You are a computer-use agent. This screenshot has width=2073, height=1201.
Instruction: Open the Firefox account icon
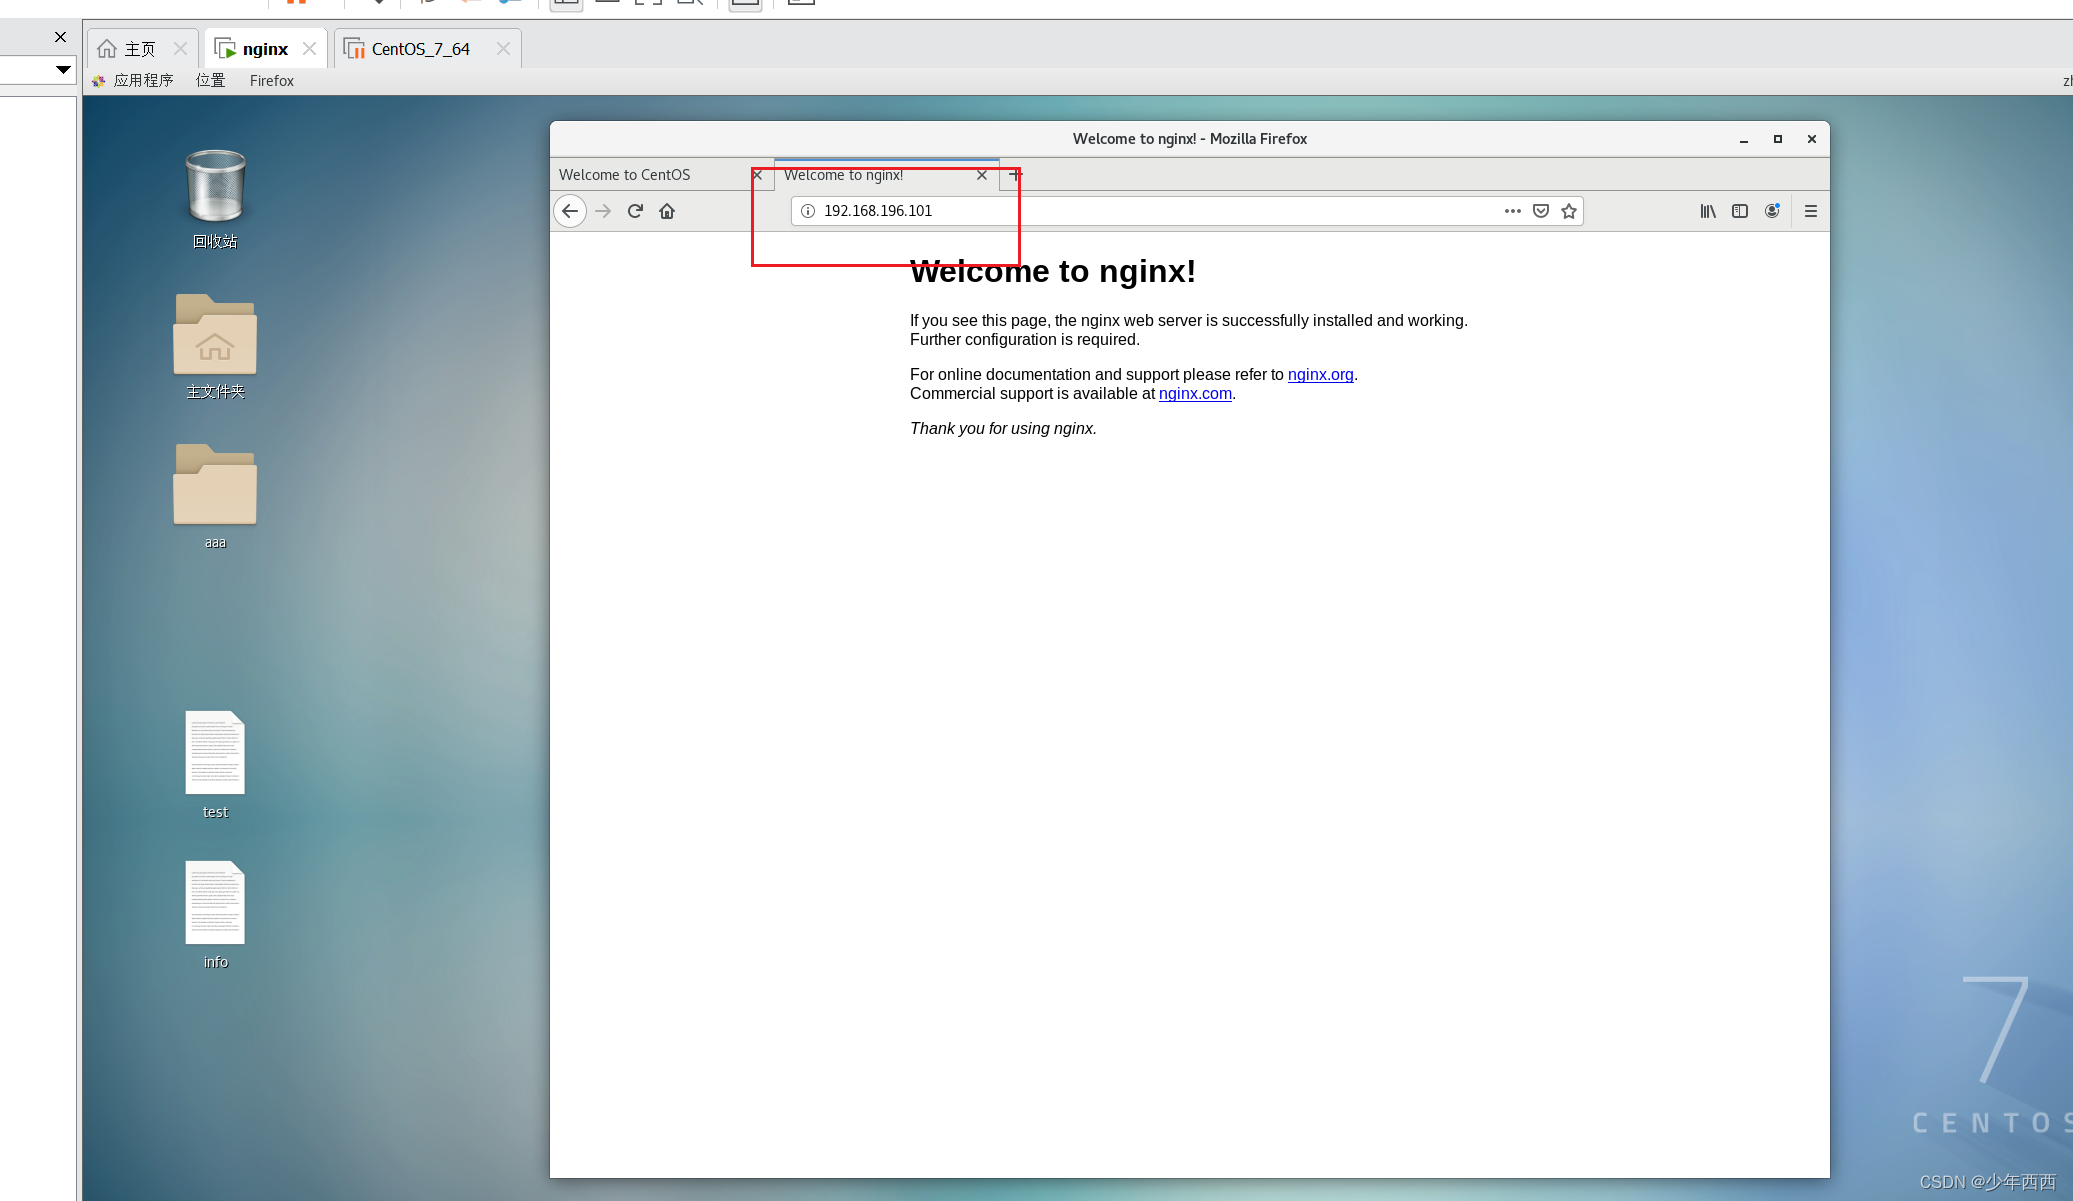pyautogui.click(x=1772, y=211)
